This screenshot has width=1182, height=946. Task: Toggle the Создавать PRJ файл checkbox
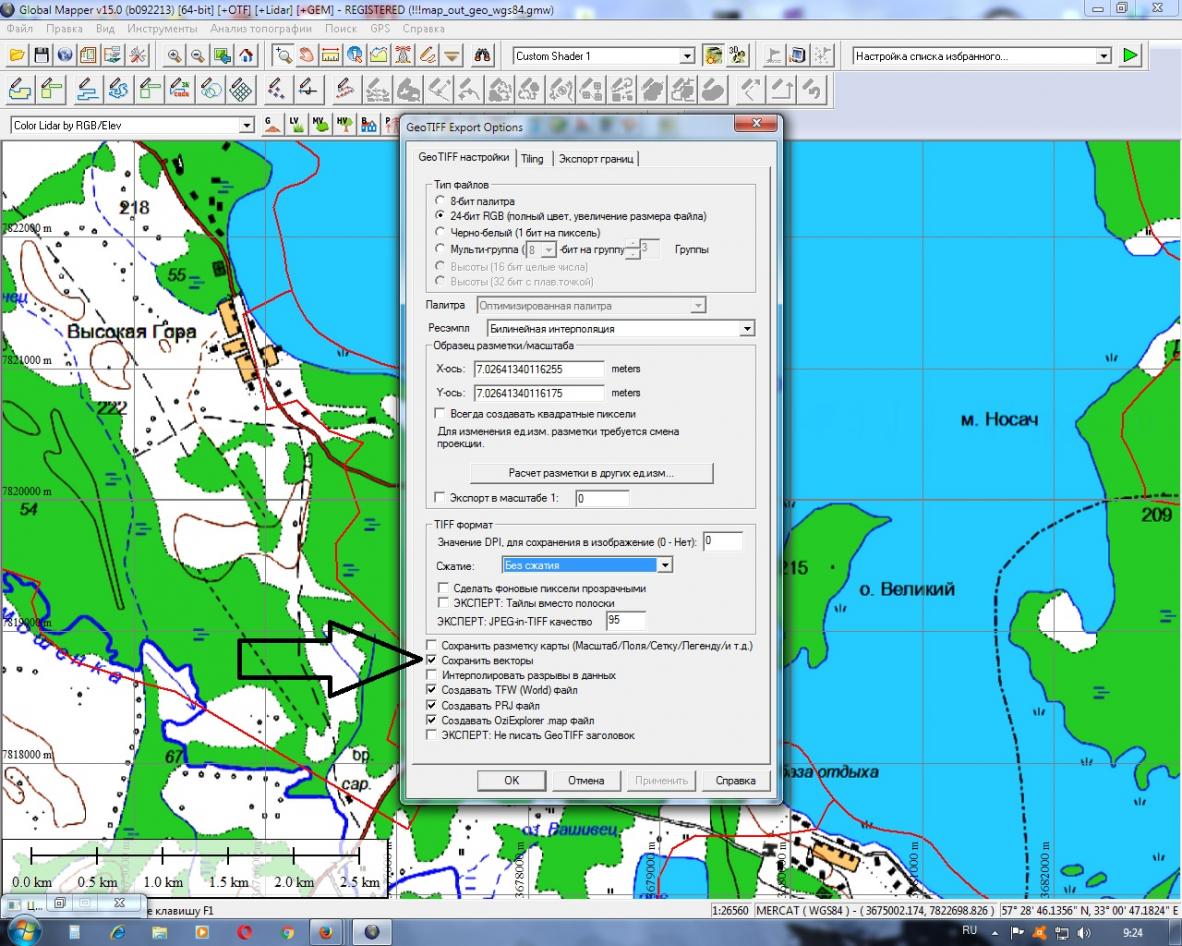[x=432, y=705]
